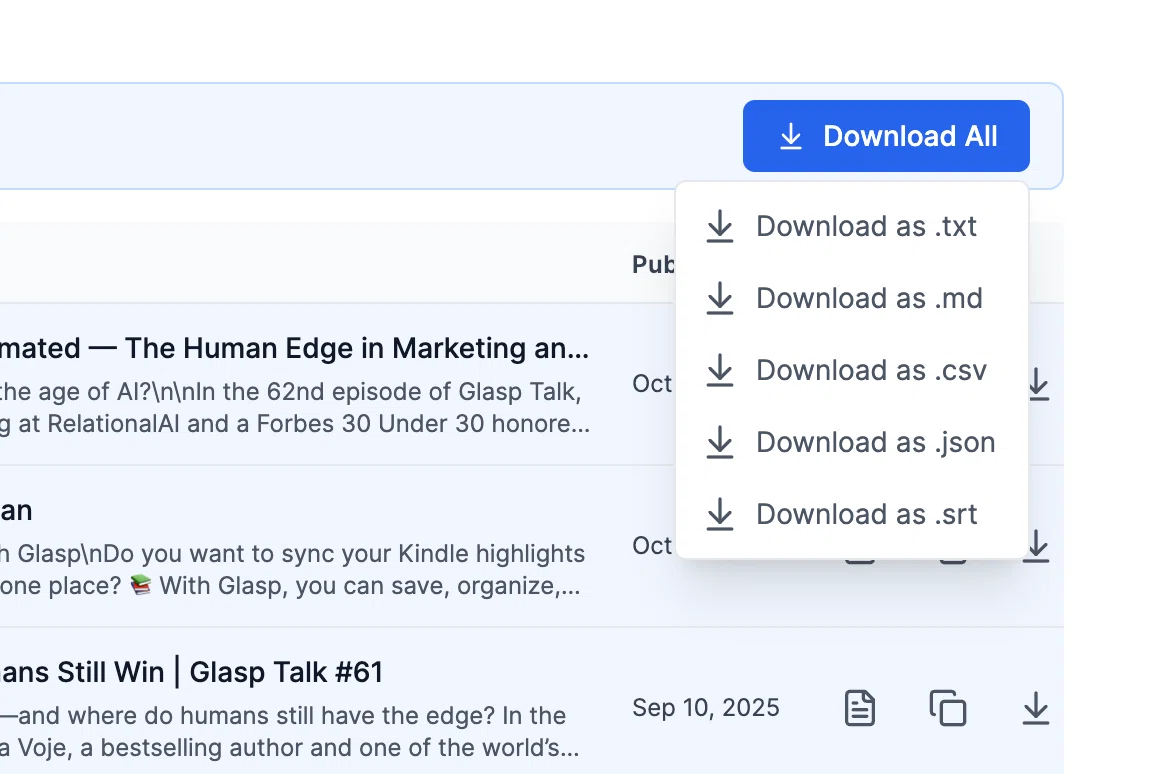This screenshot has width=1160, height=774.
Task: Download icon in Sep 10, 2025 row
Action: click(1036, 708)
